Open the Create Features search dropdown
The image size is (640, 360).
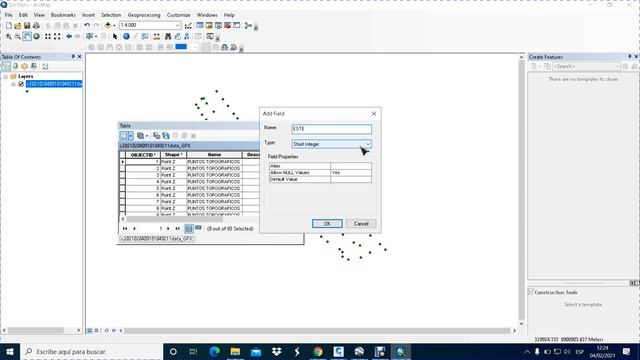617,66
